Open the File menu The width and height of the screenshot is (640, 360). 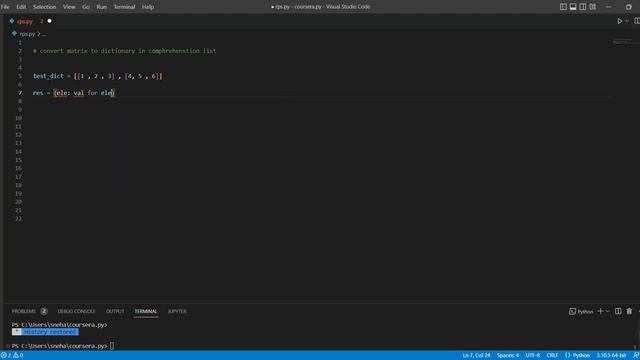click(5, 7)
